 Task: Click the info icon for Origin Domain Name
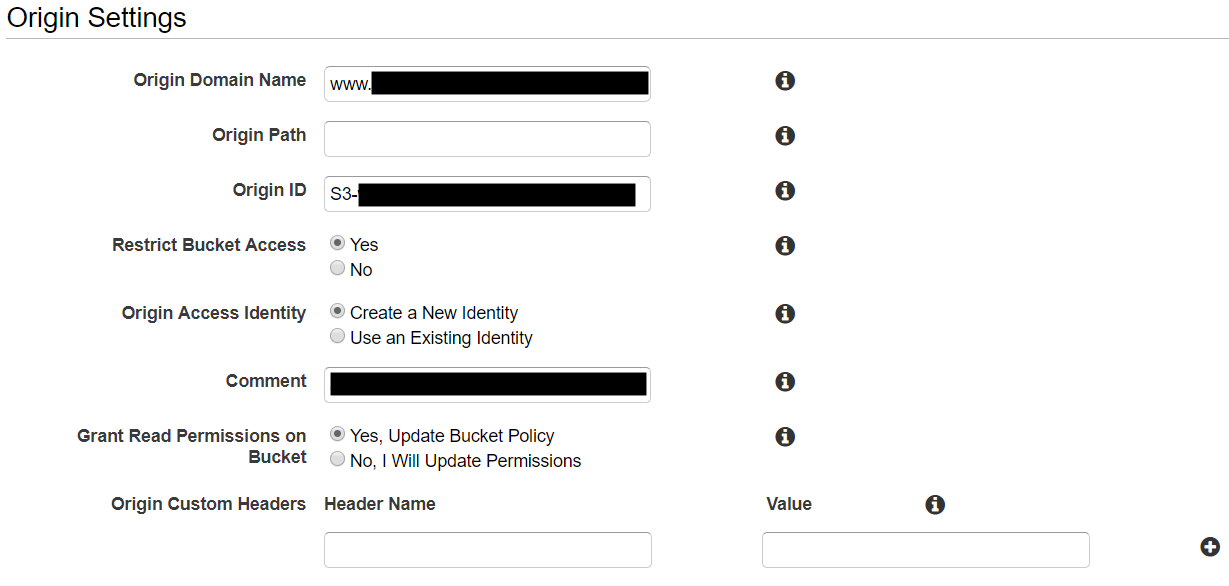tap(785, 81)
